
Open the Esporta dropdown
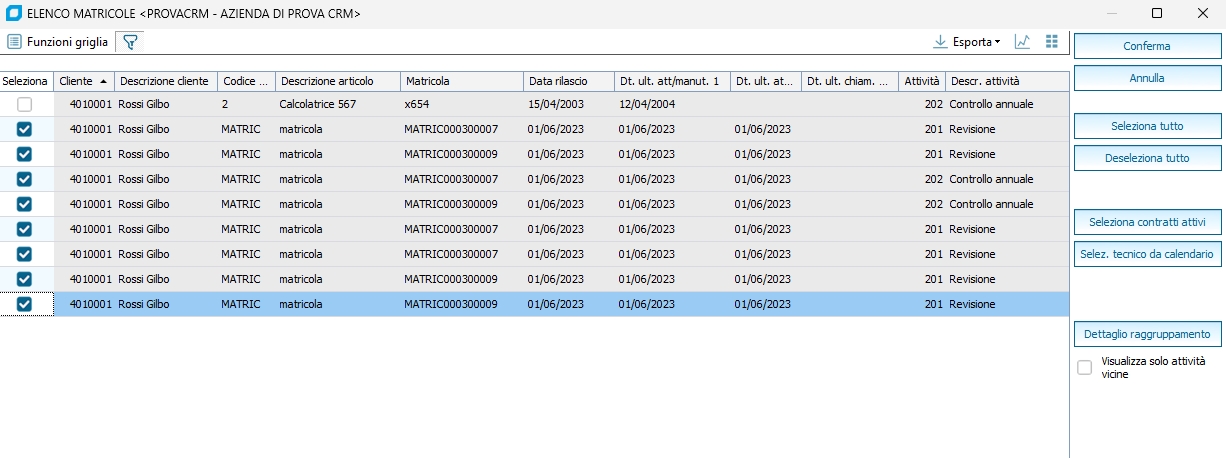(x=967, y=42)
